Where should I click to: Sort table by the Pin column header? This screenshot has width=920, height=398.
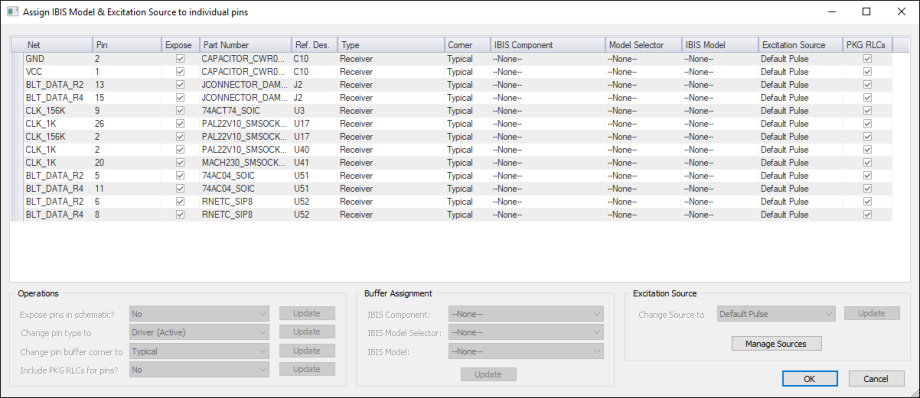coord(127,45)
